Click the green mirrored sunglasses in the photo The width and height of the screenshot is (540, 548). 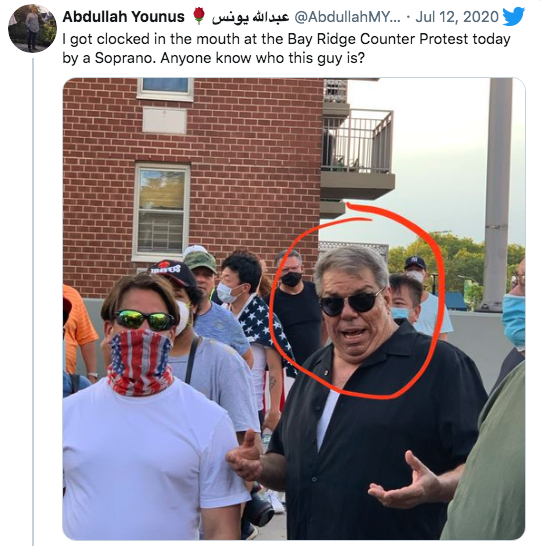(144, 320)
